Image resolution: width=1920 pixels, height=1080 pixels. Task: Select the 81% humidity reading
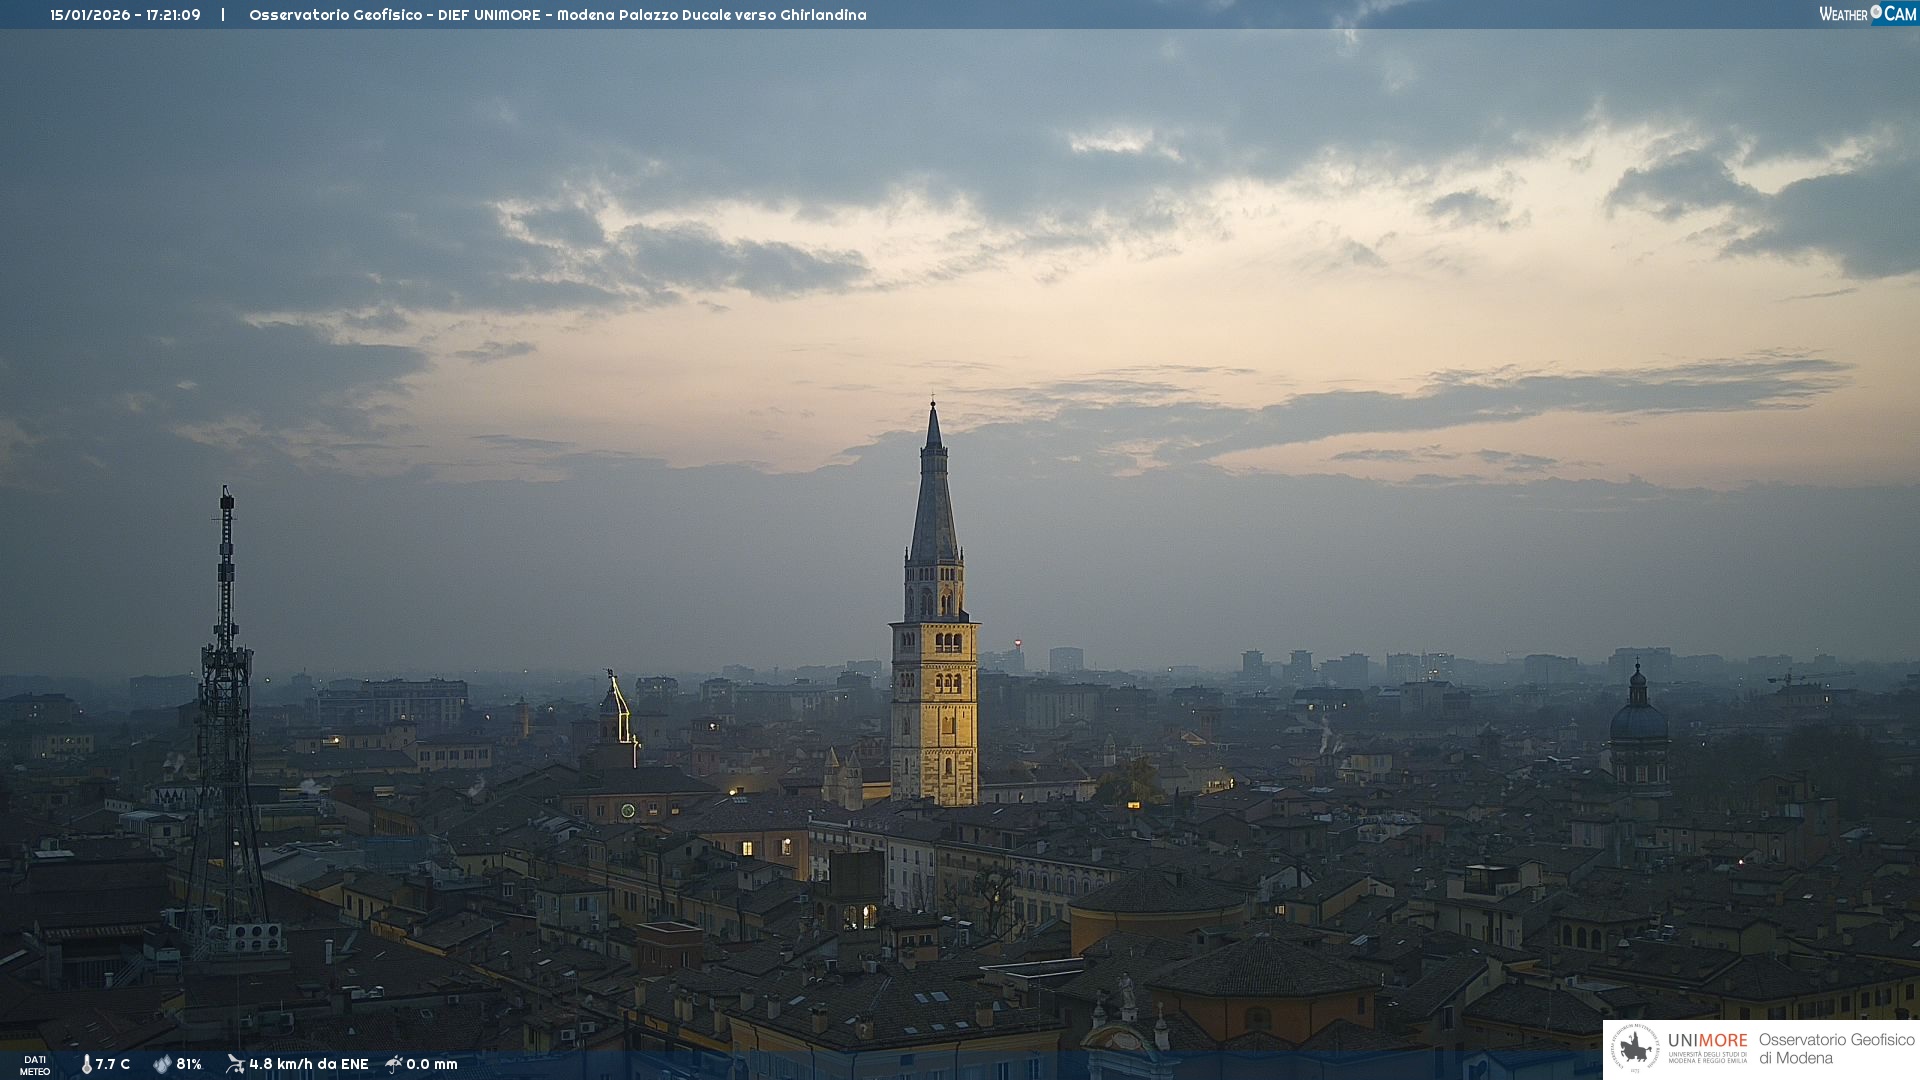pyautogui.click(x=189, y=1065)
